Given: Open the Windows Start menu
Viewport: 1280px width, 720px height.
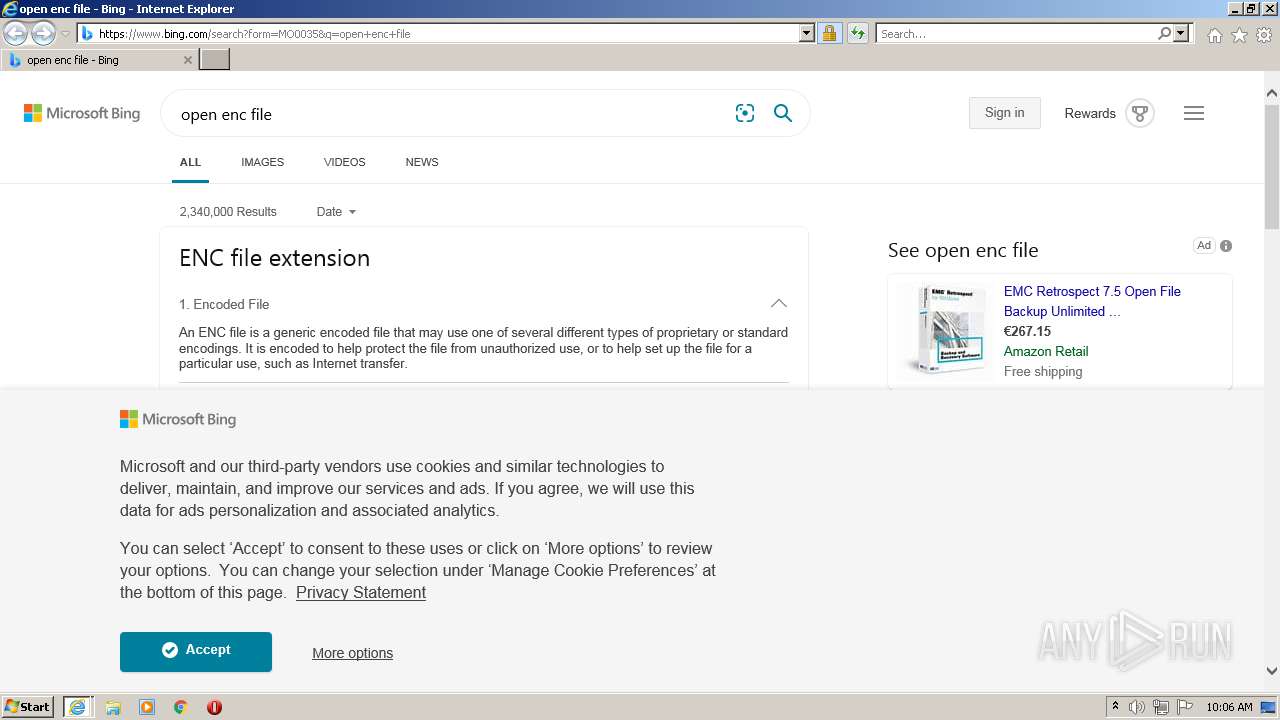Looking at the screenshot, I should pos(28,707).
